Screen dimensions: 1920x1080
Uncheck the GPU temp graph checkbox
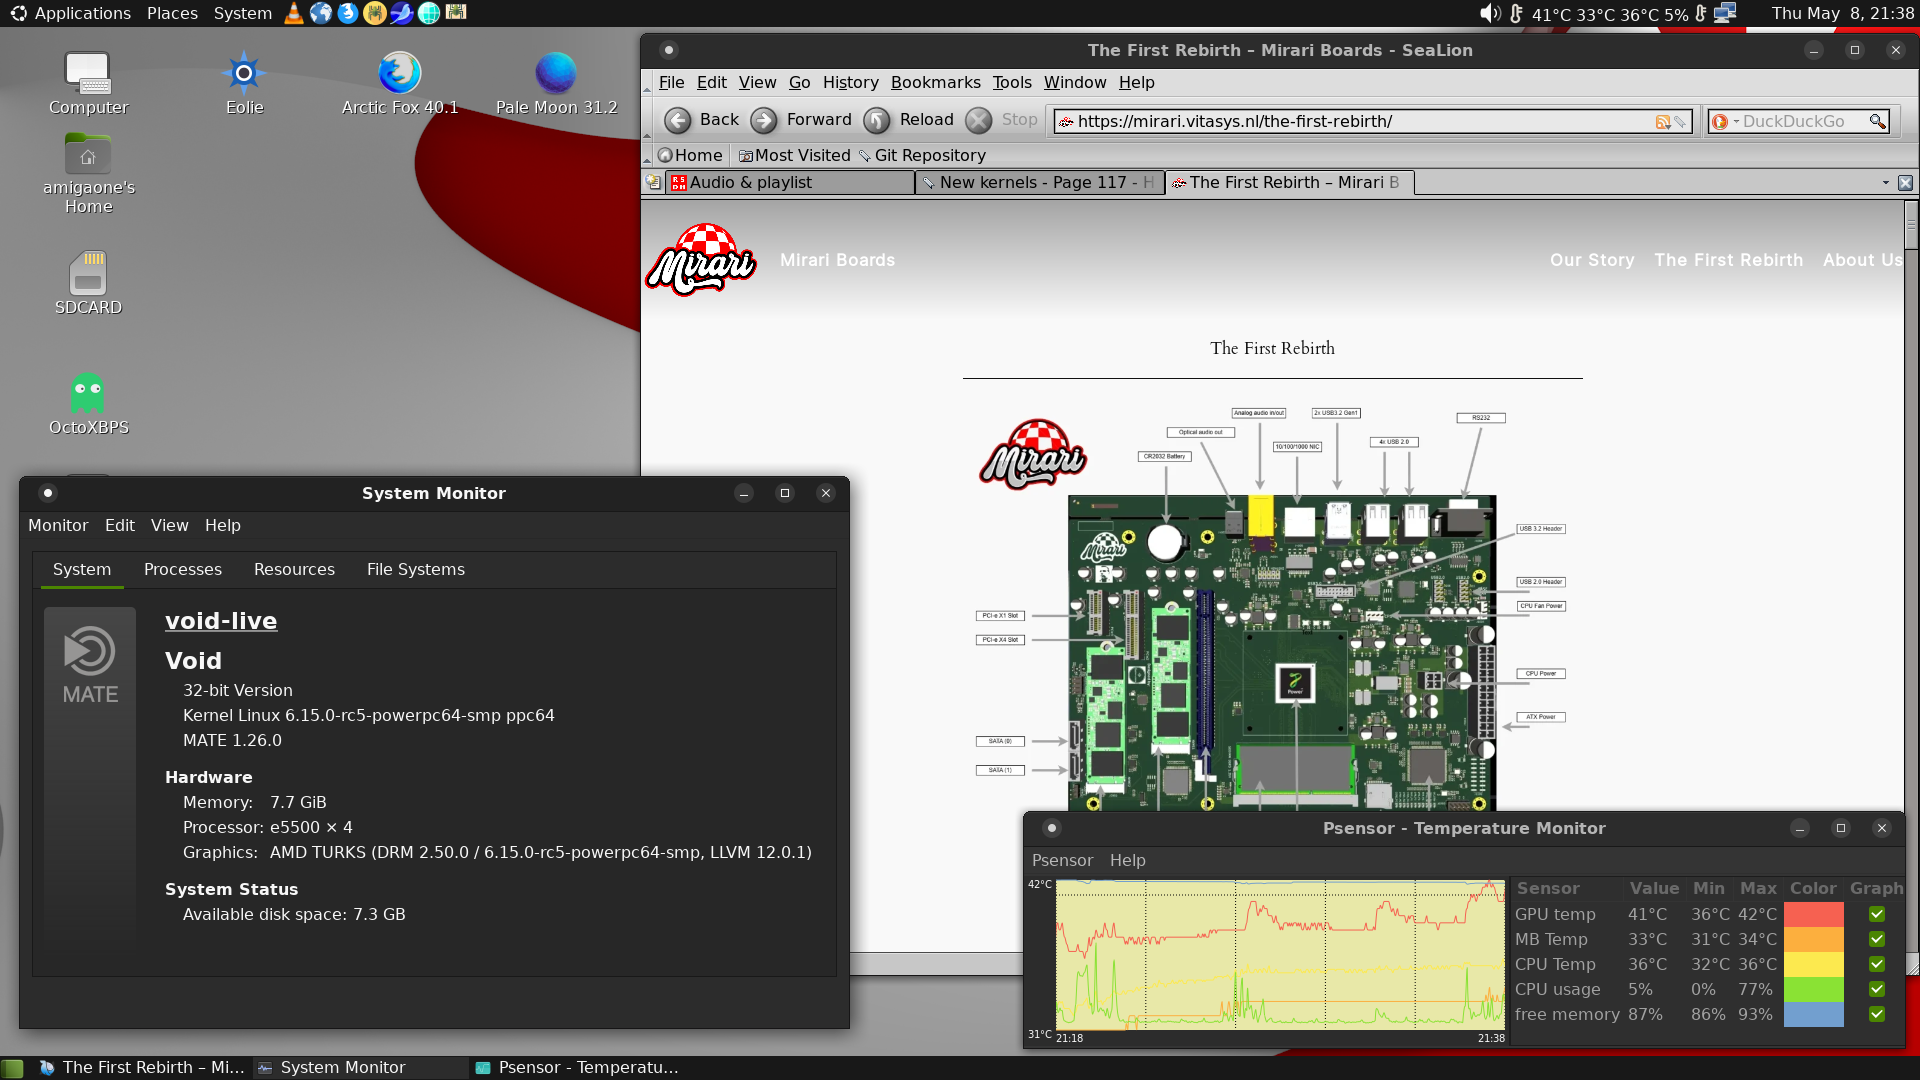pyautogui.click(x=1877, y=914)
